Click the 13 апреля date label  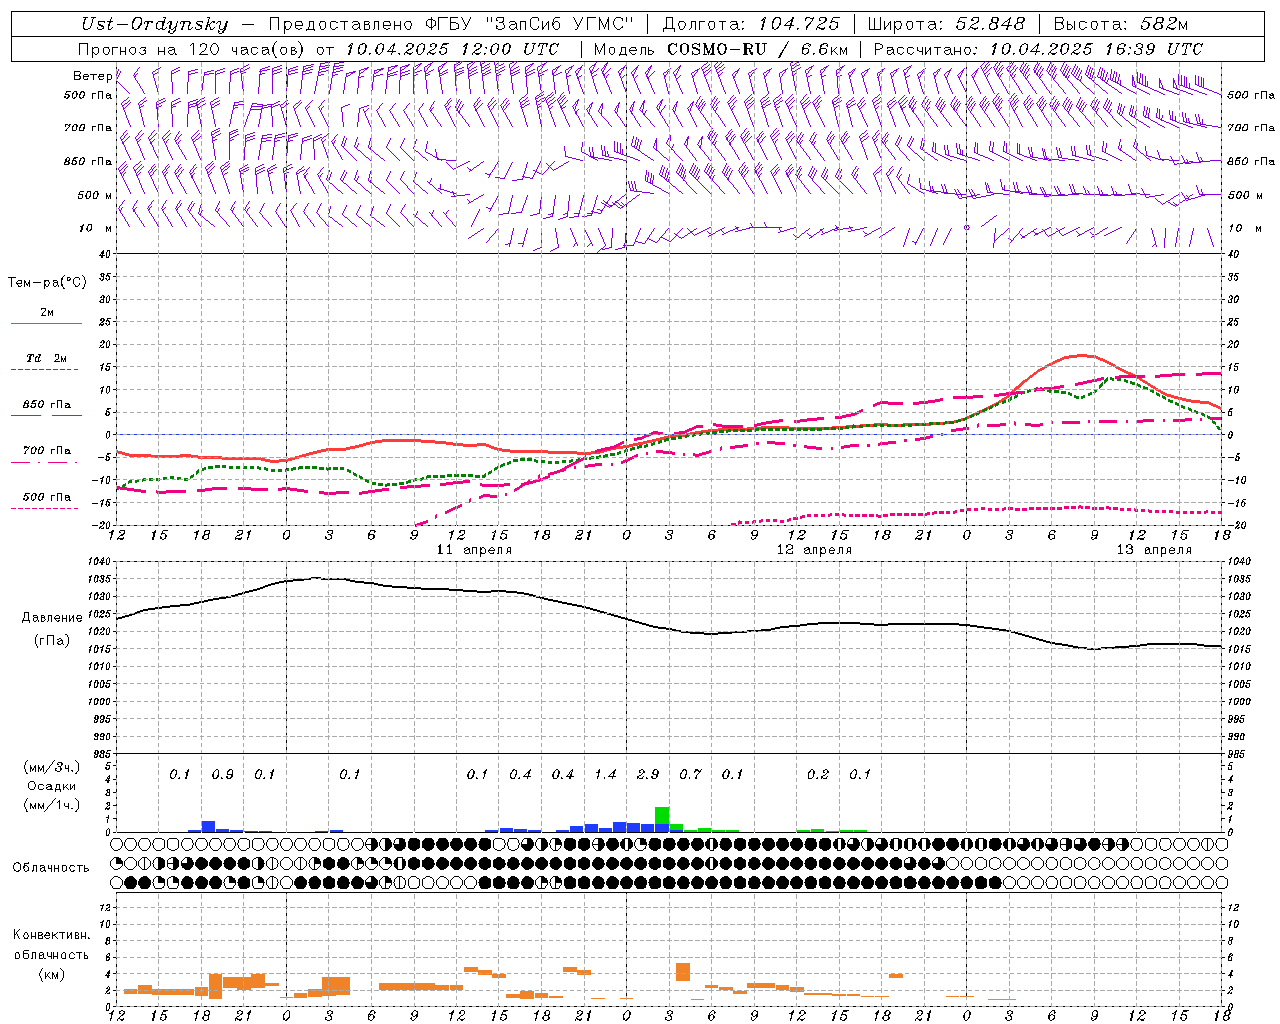(1154, 550)
